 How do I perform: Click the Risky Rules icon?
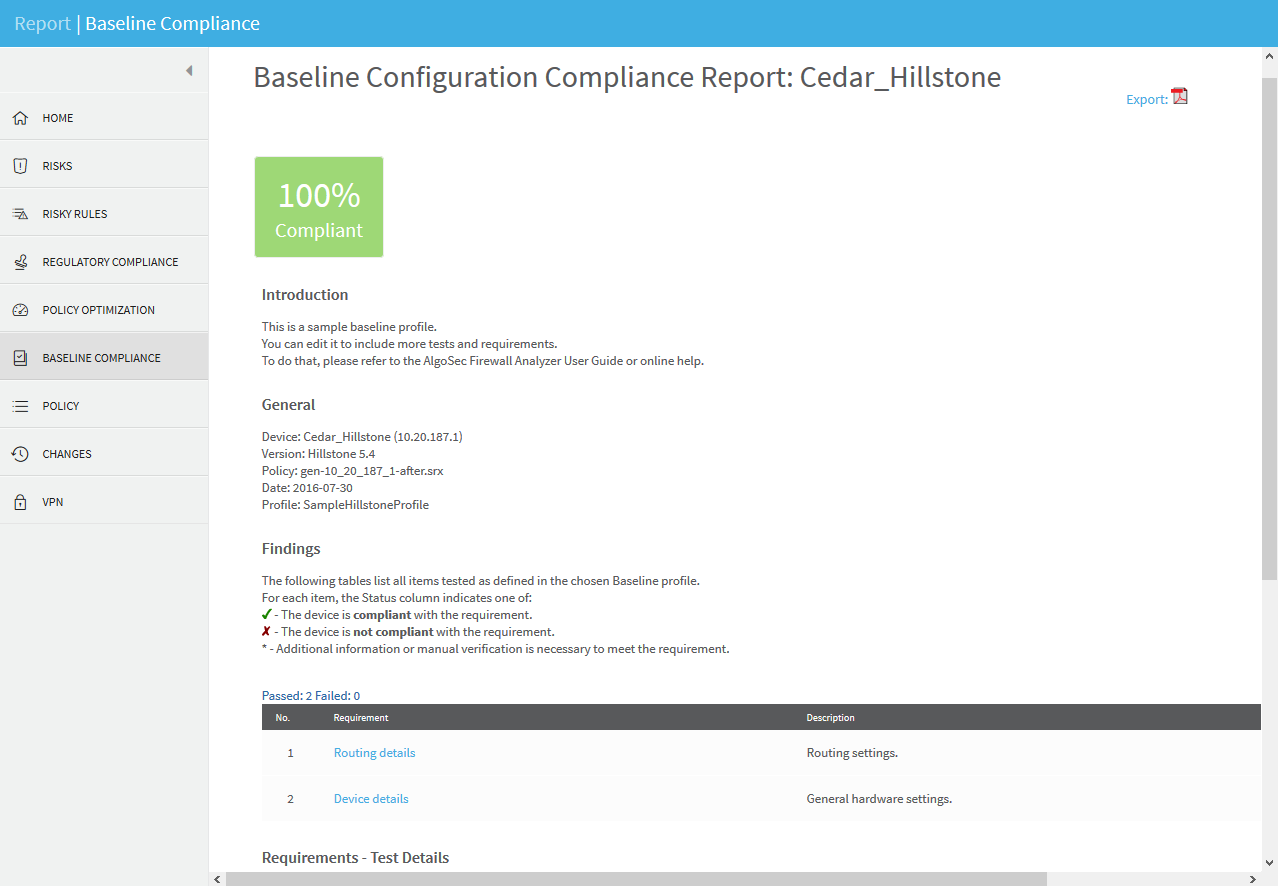coord(20,214)
